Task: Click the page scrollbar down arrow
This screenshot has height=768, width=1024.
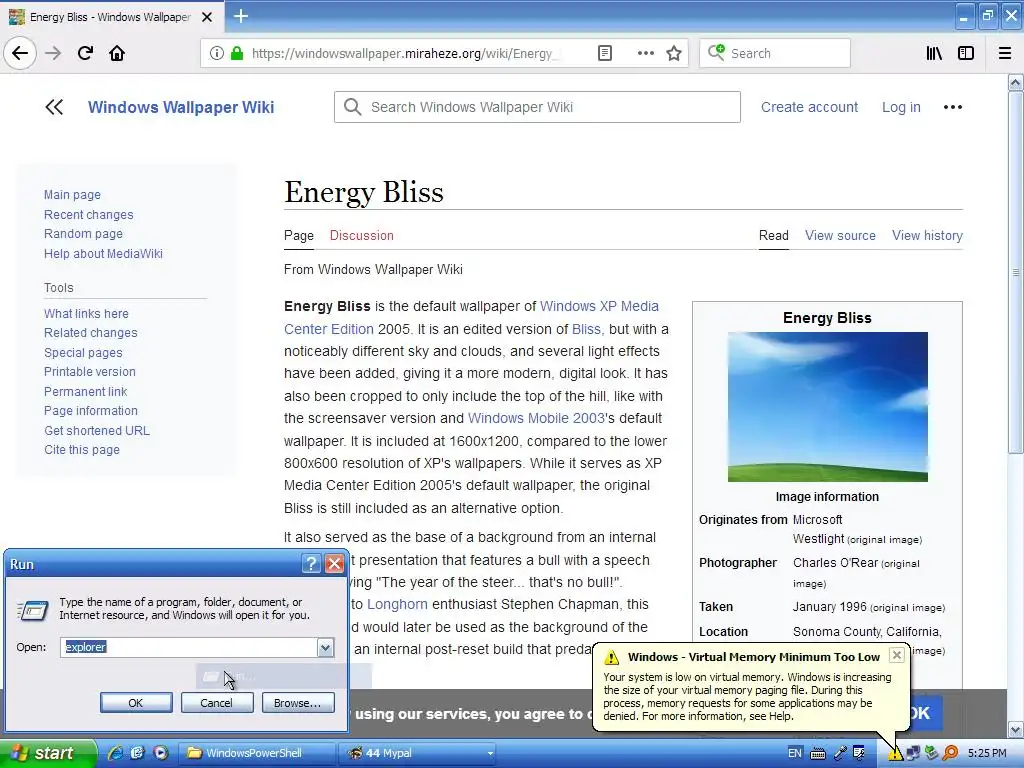Action: click(x=1016, y=729)
